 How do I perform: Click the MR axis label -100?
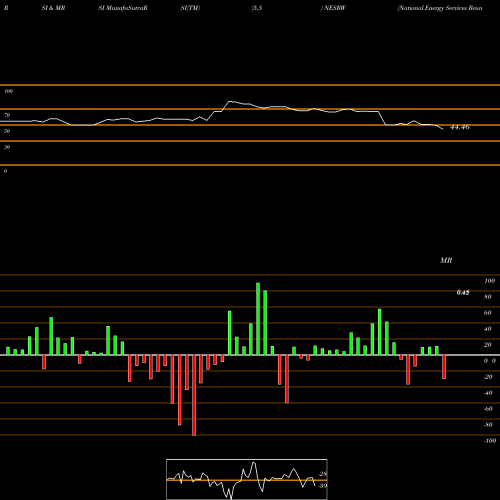490,441
